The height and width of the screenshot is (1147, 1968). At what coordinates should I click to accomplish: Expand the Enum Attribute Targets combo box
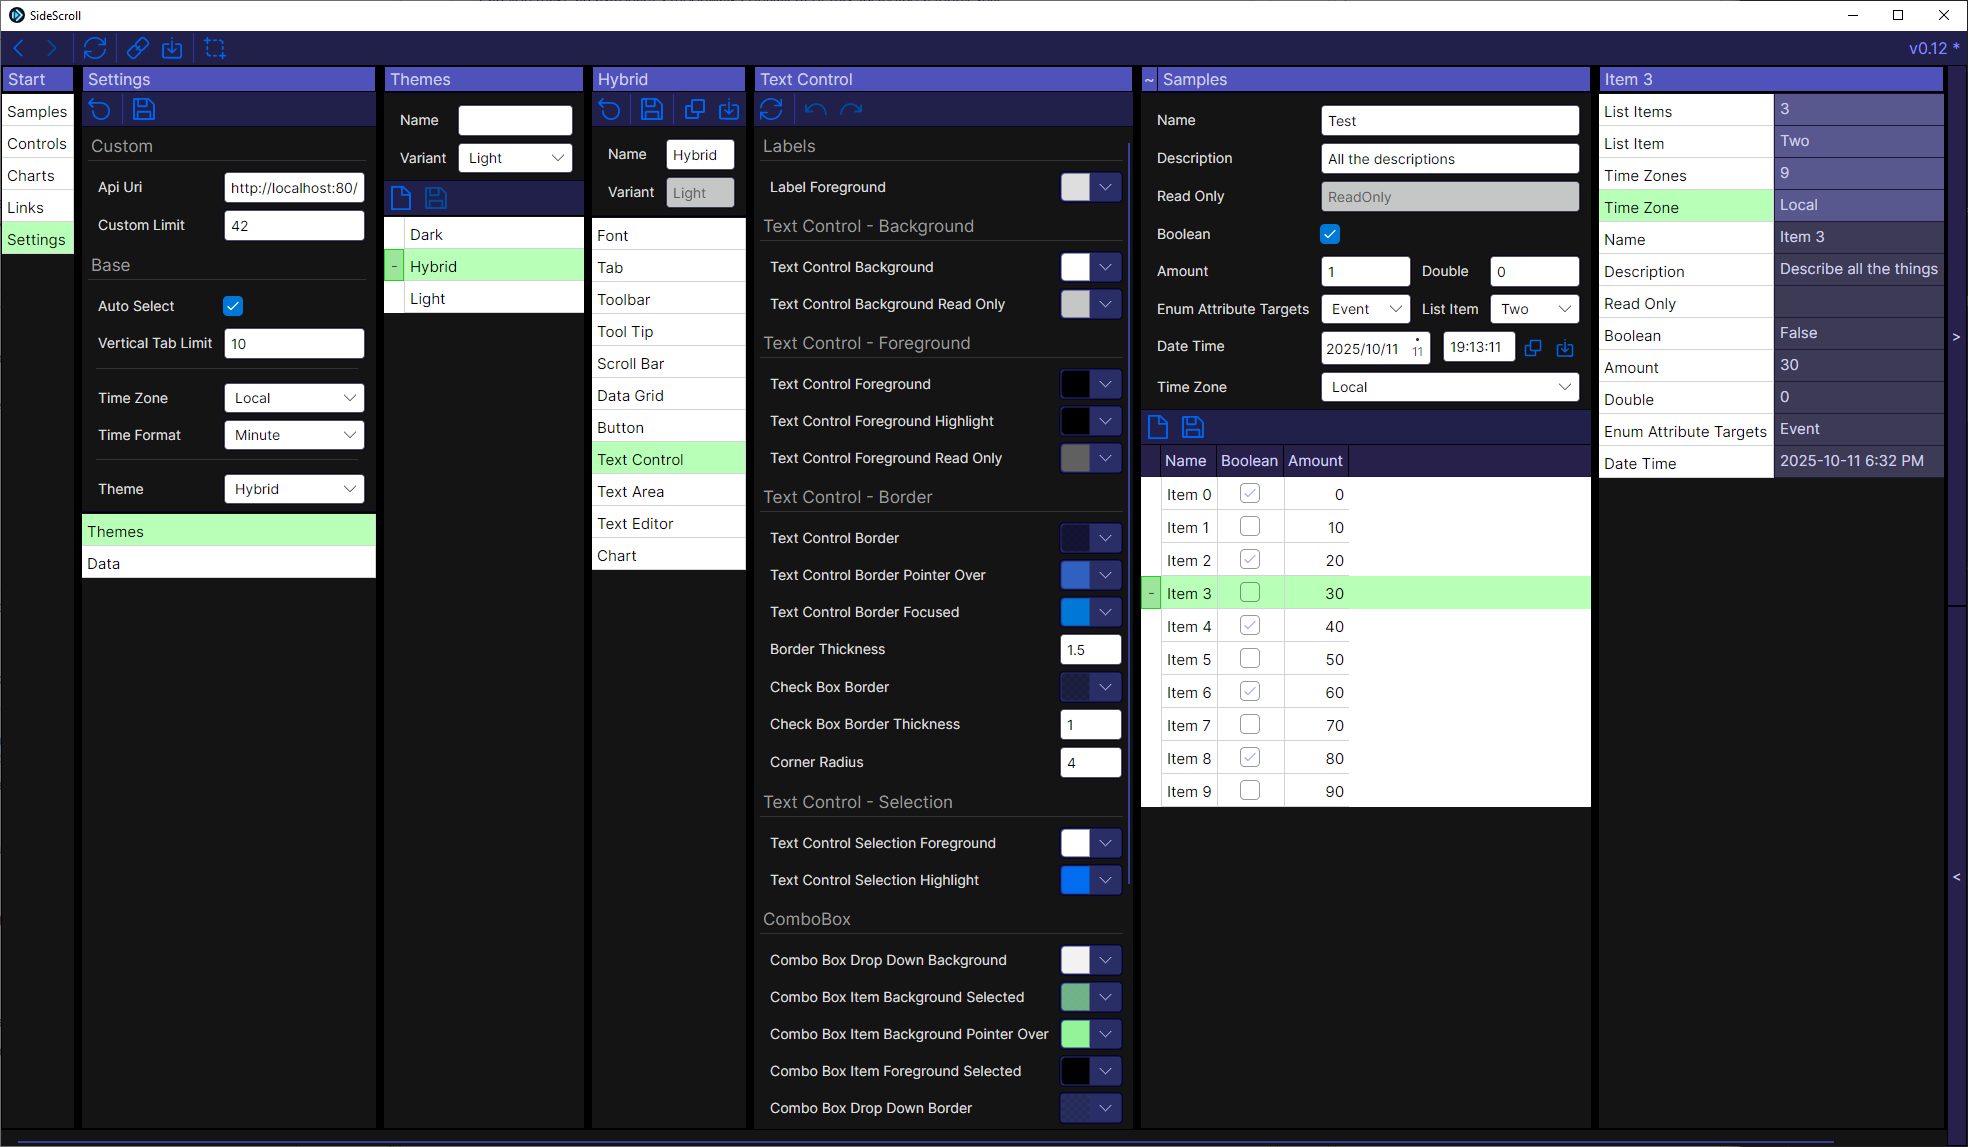tap(1365, 309)
